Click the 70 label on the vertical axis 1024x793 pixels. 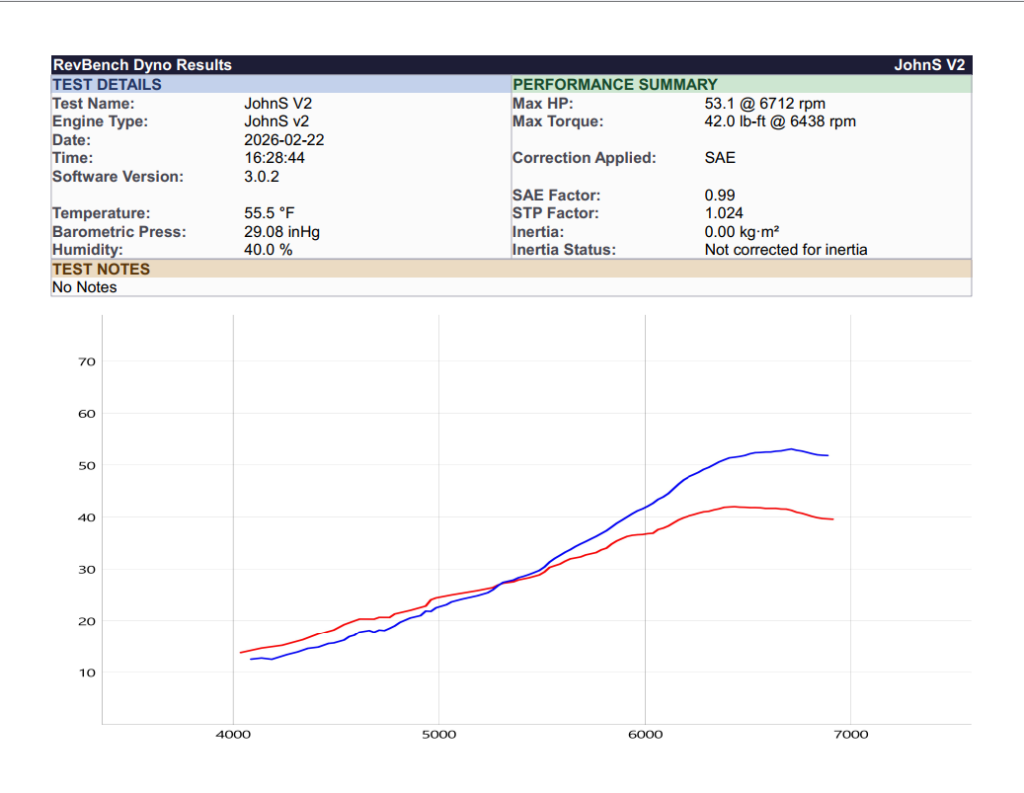[87, 362]
